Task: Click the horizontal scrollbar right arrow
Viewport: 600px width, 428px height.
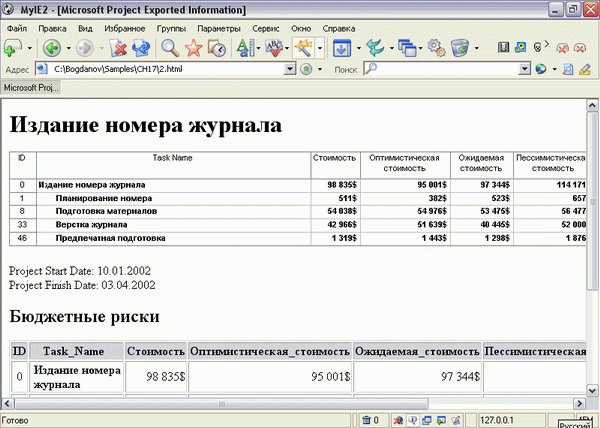Action: (x=579, y=403)
